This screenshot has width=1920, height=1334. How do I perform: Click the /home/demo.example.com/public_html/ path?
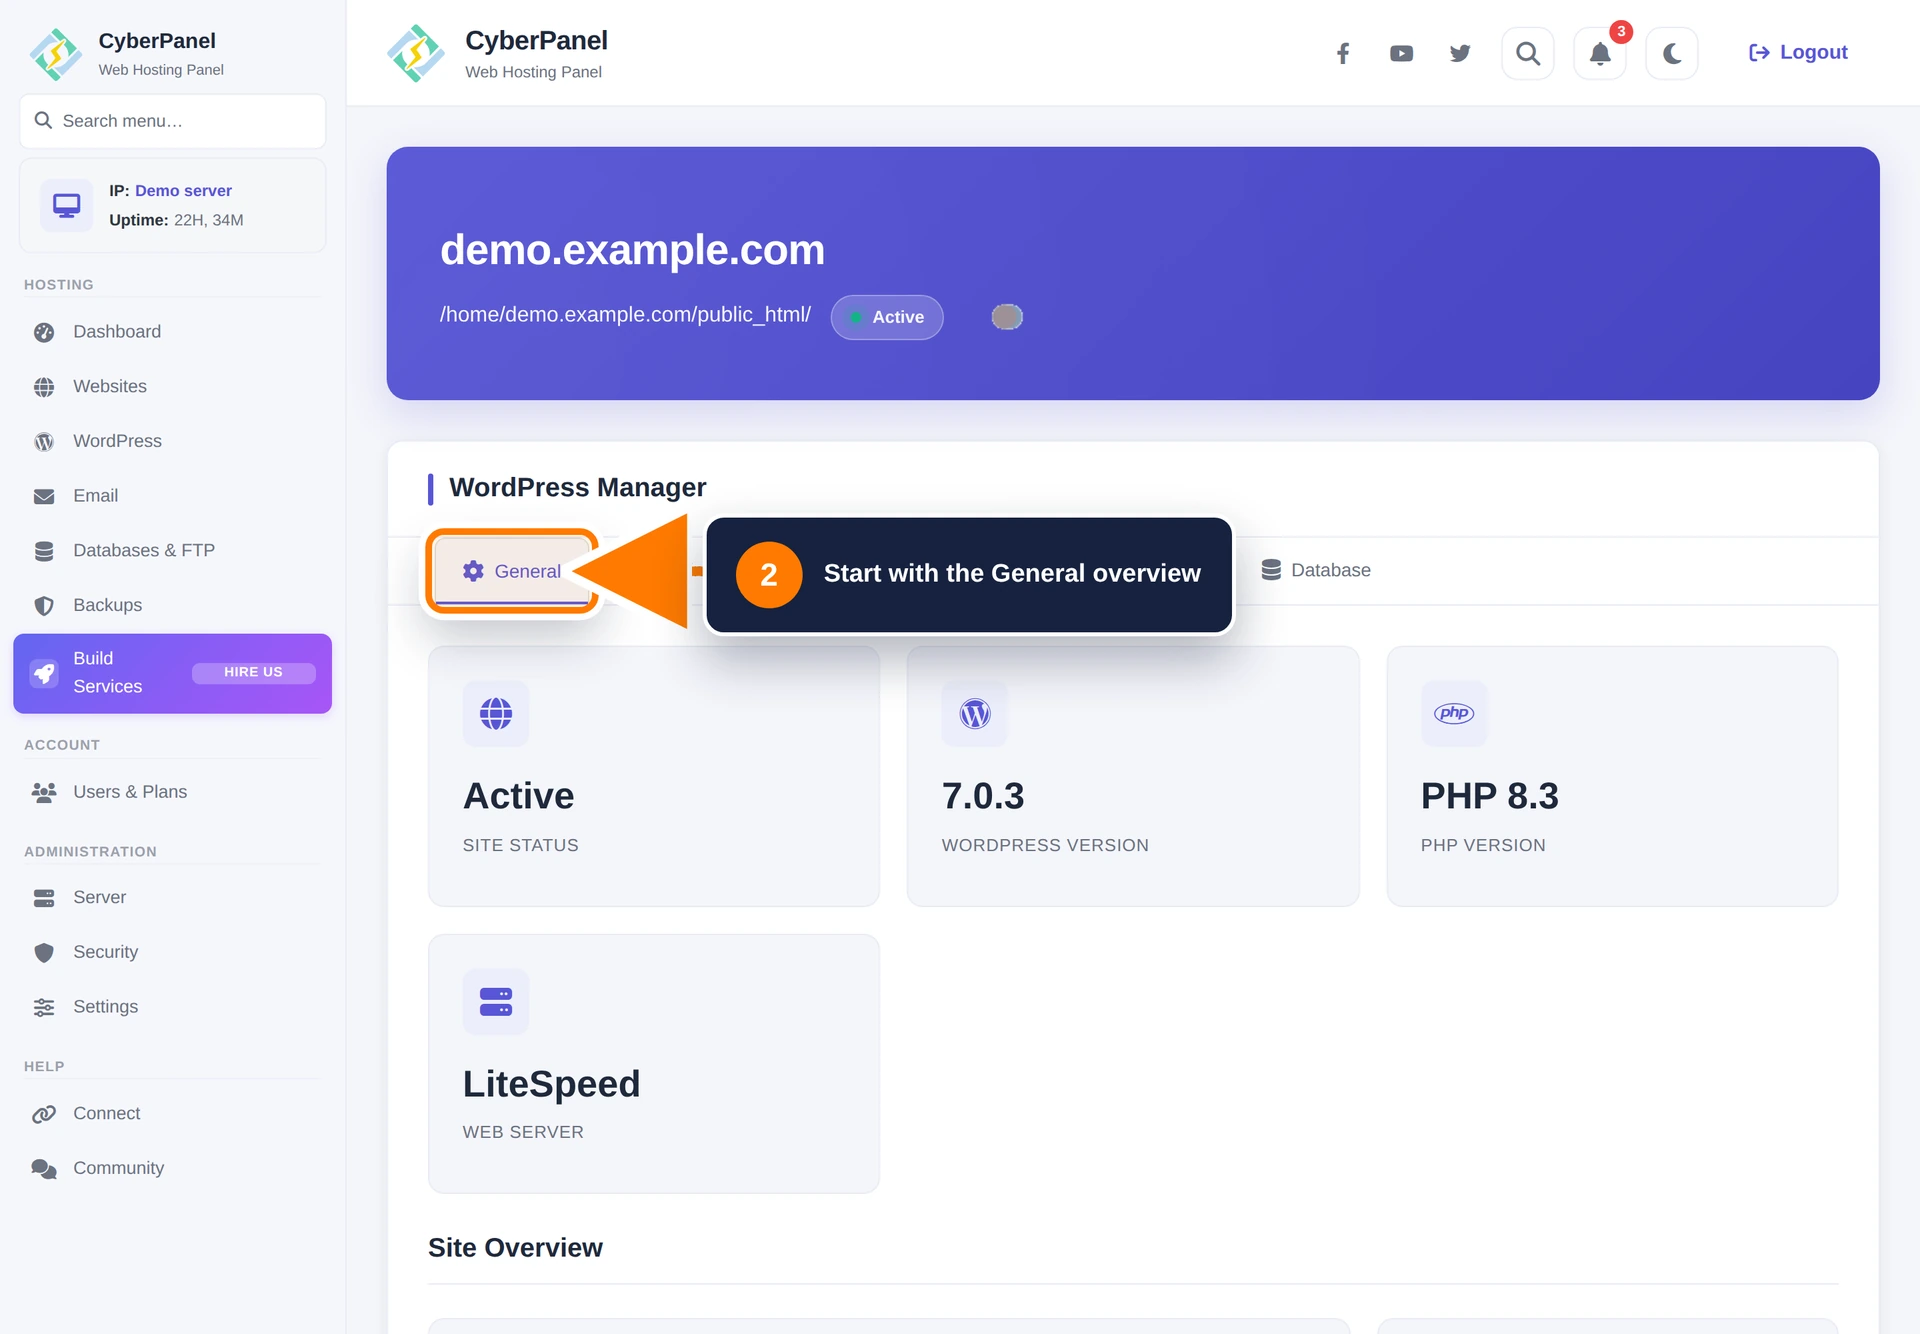[625, 315]
